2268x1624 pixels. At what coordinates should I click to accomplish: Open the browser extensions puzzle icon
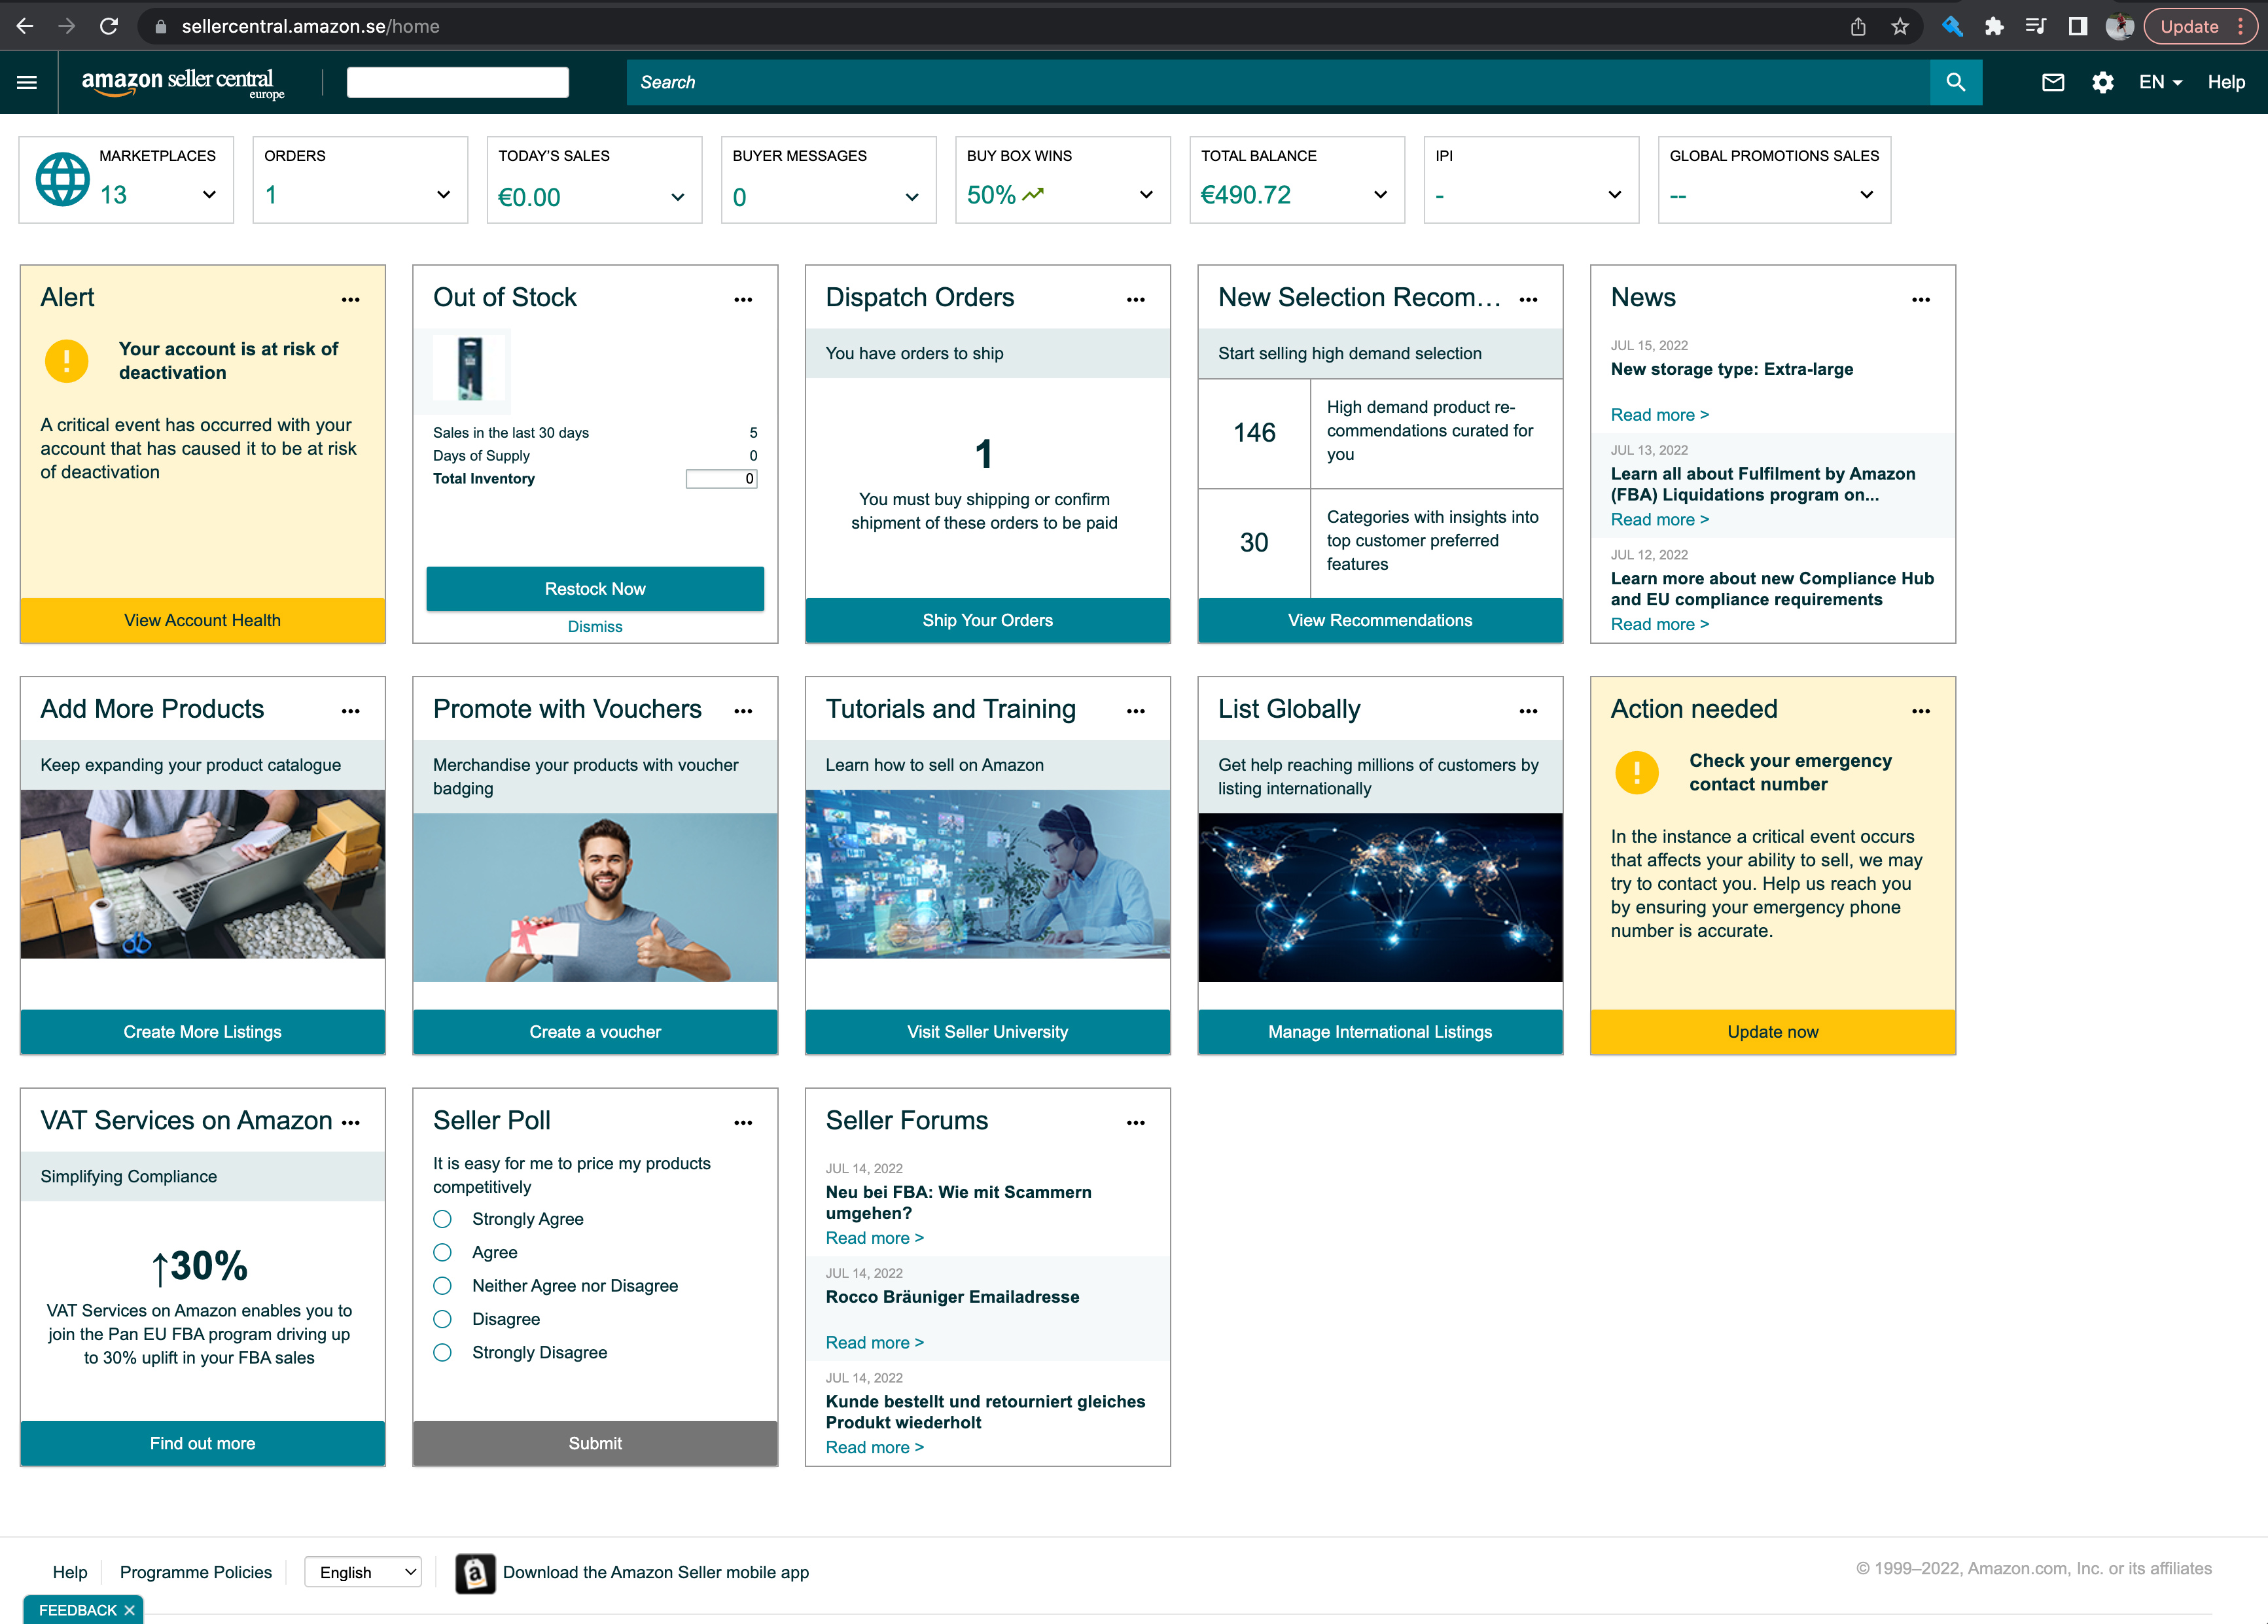1993,26
